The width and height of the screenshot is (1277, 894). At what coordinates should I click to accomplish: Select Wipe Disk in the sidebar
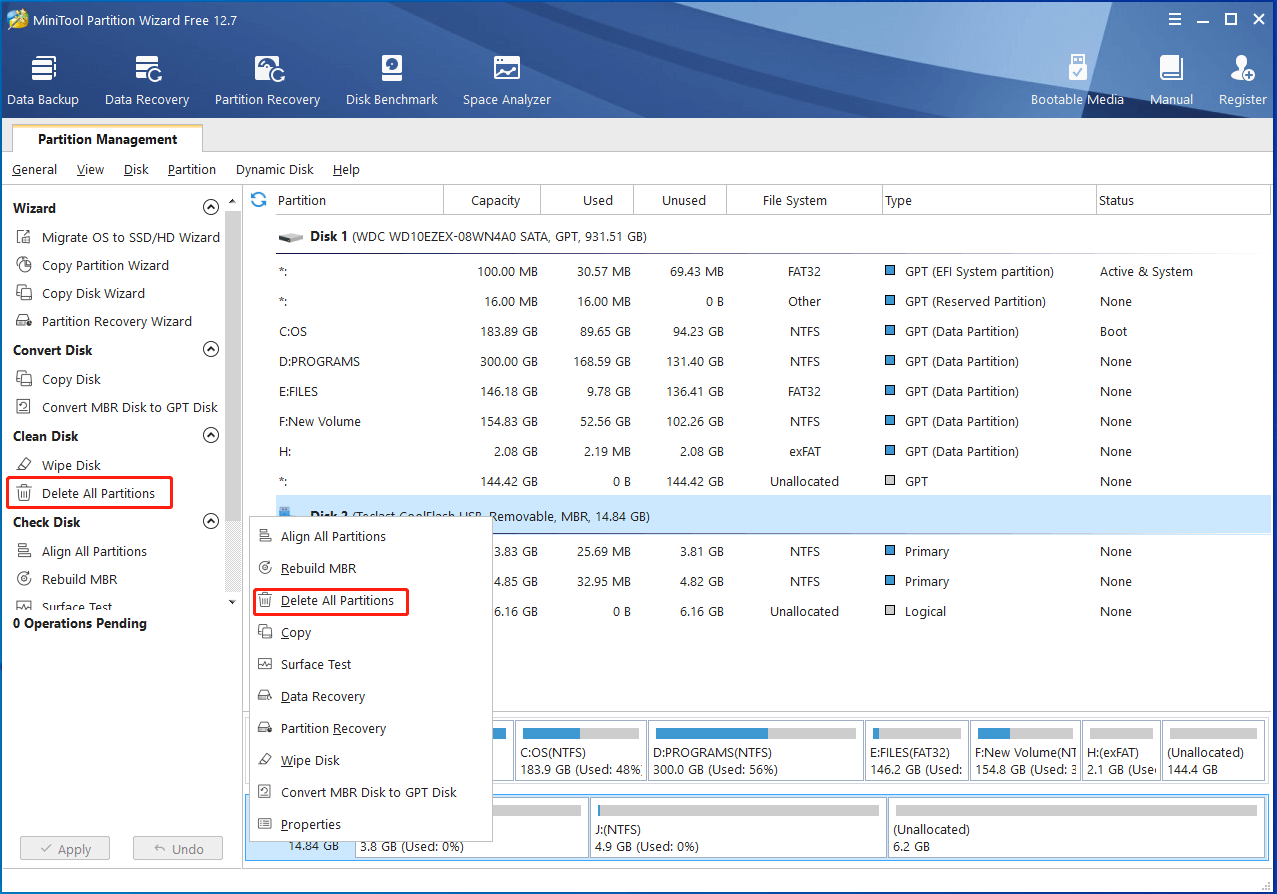tap(59, 465)
